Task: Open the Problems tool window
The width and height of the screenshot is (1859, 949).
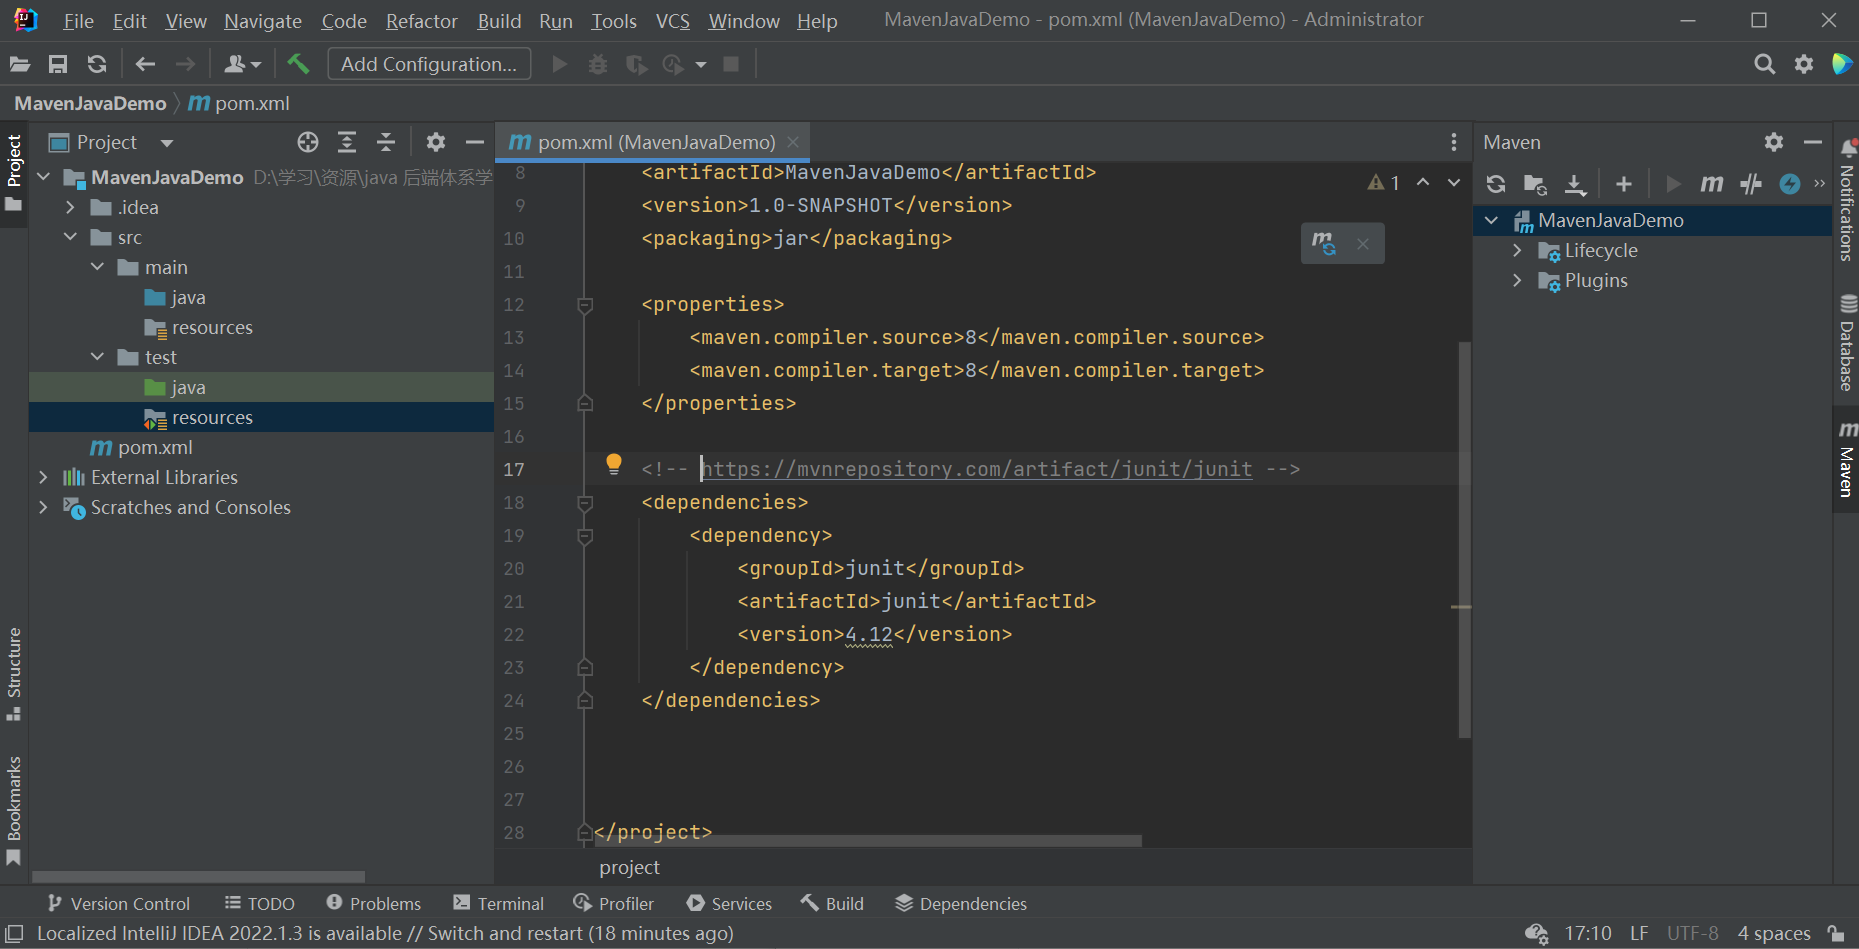Action: click(374, 903)
